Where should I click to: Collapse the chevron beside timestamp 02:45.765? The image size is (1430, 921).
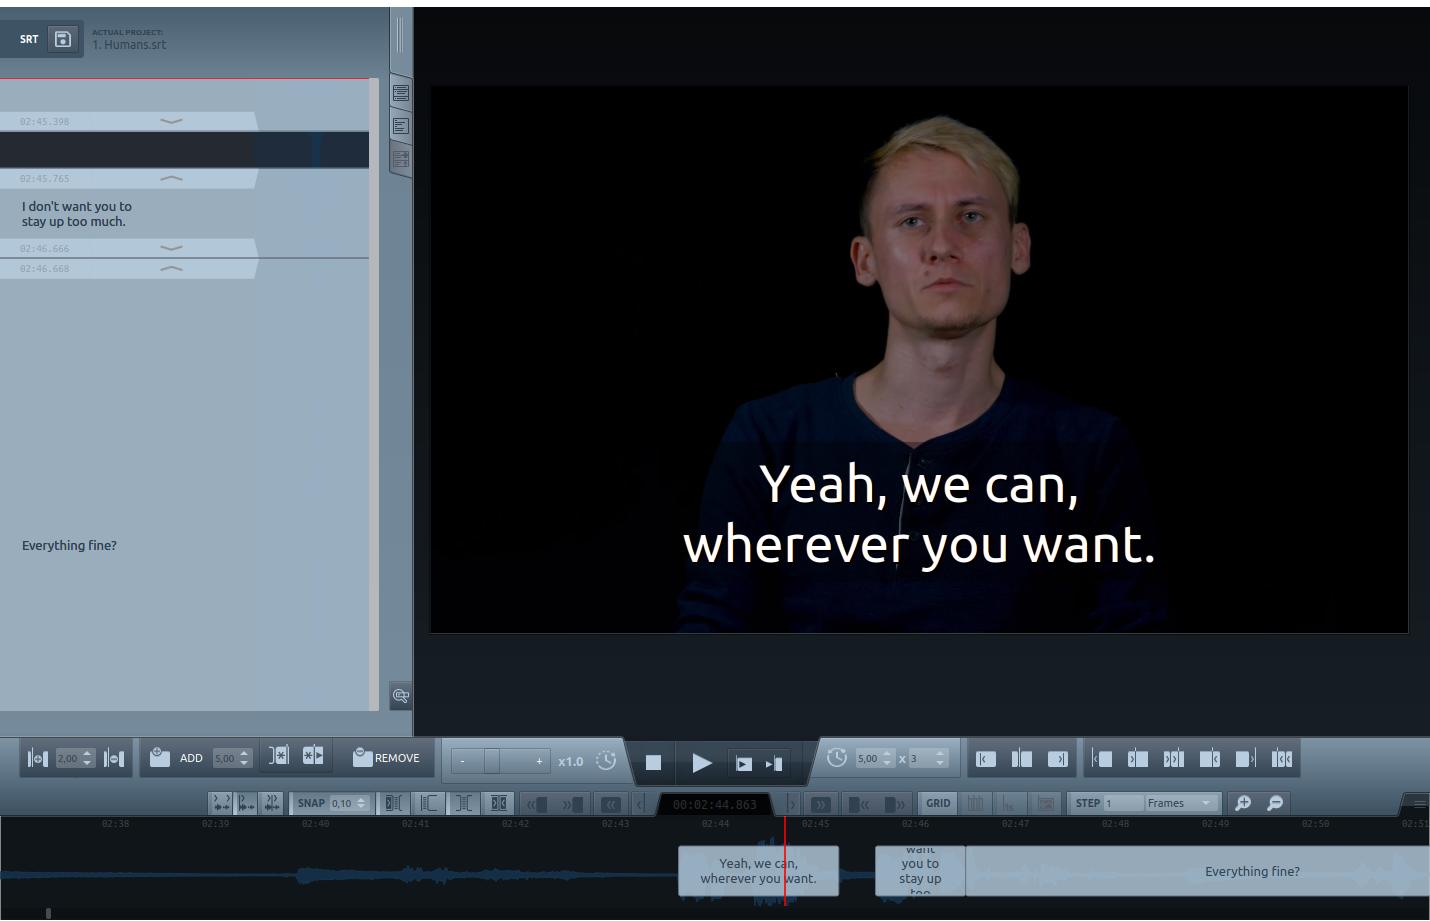[172, 178]
